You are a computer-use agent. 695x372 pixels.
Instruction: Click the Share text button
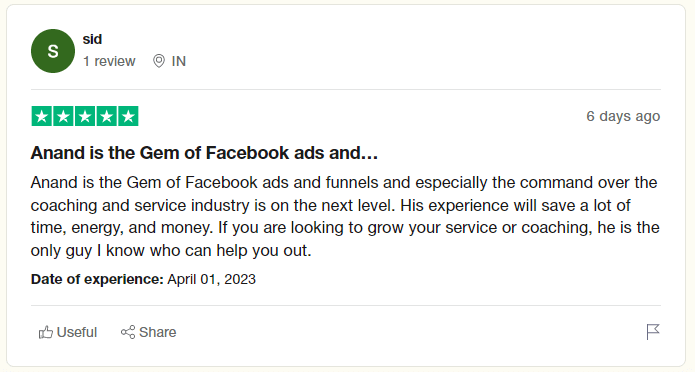tap(157, 332)
